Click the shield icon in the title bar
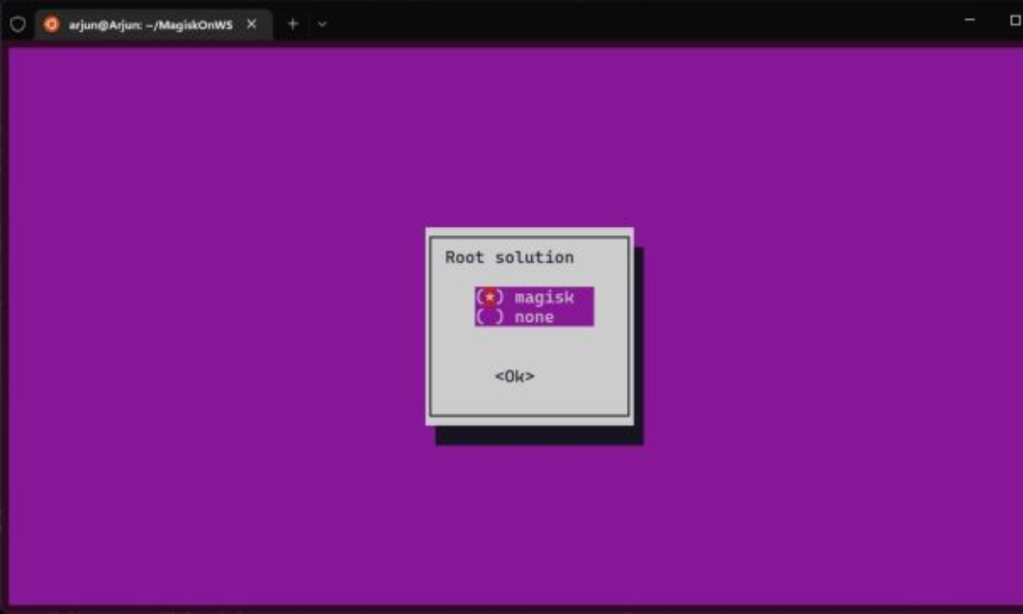 pos(18,24)
